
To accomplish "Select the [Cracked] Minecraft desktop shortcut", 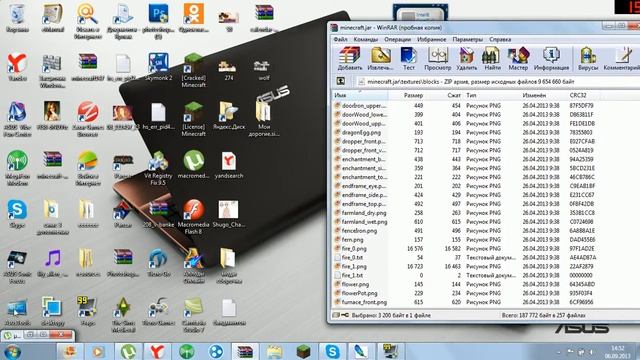I will (193, 70).
